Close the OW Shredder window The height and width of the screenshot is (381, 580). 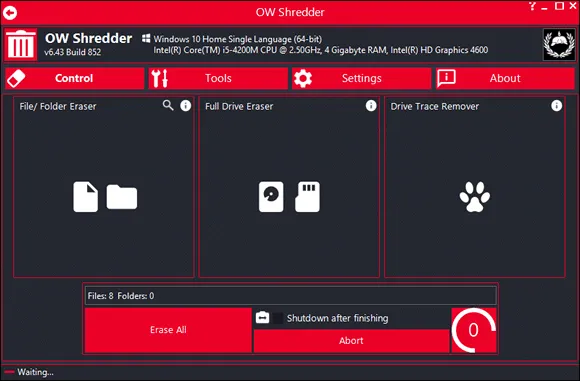pos(573,6)
